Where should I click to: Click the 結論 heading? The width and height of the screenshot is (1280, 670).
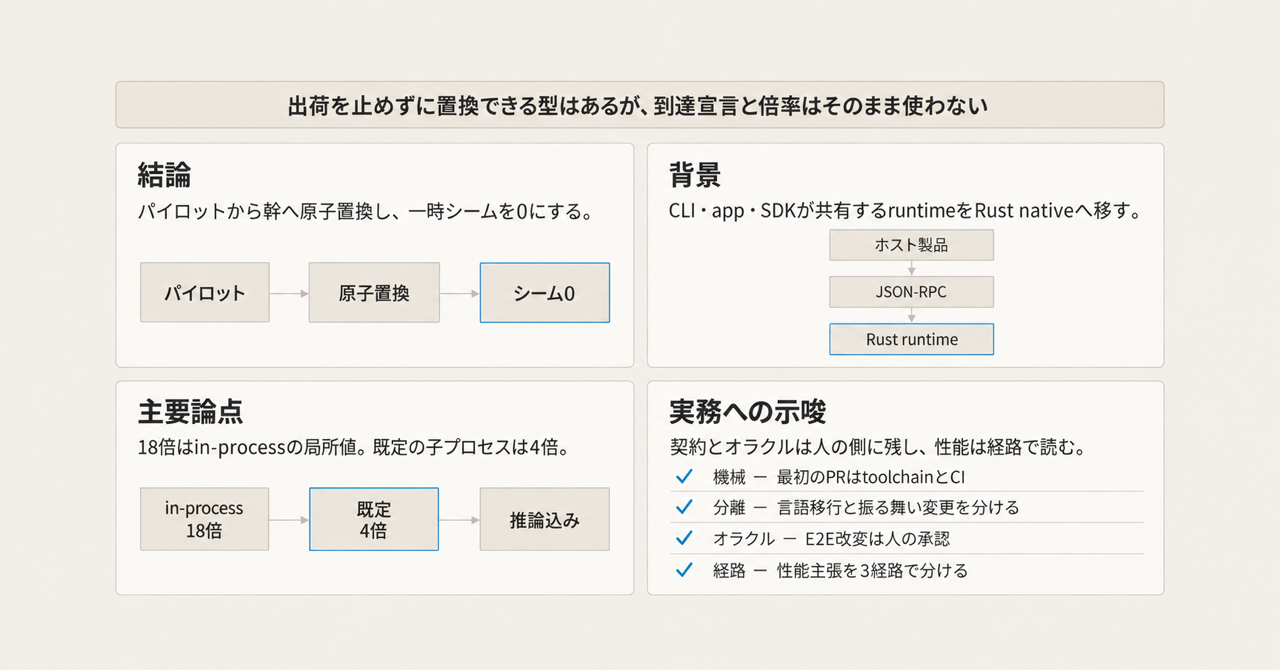pyautogui.click(x=164, y=176)
